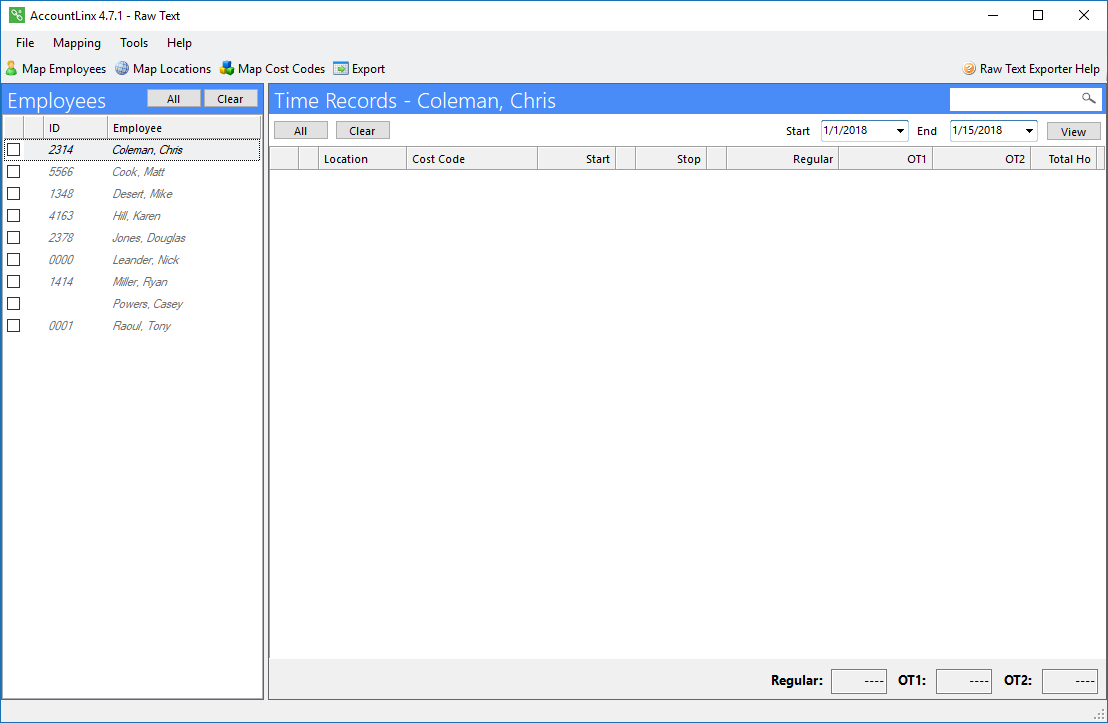
Task: Click the Map Cost Codes label
Action: (x=281, y=69)
